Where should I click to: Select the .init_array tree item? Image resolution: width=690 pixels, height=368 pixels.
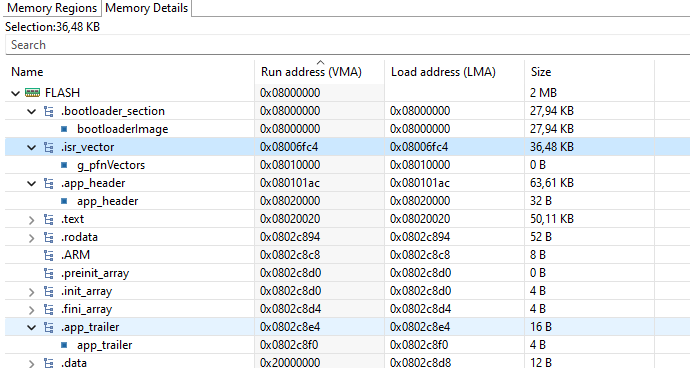[87, 291]
